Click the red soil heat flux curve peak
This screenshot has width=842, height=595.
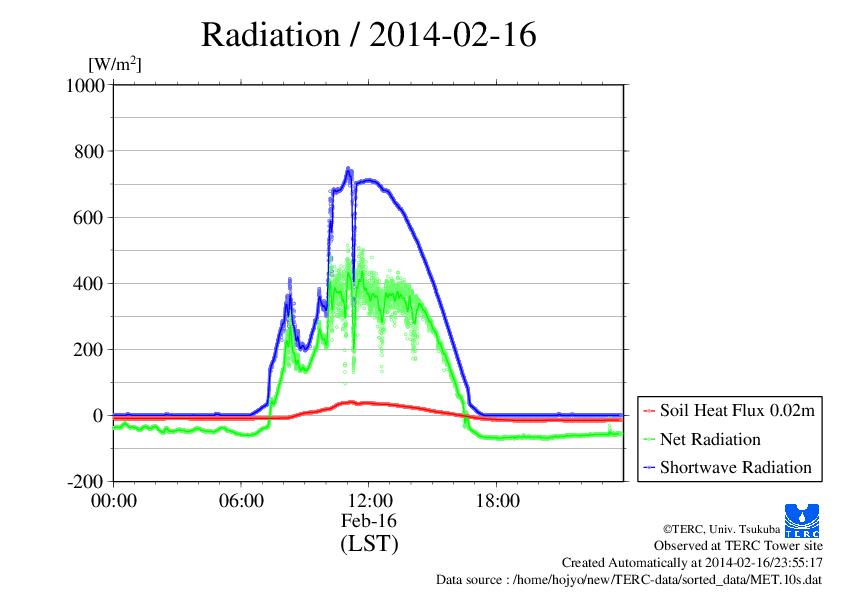(x=352, y=402)
